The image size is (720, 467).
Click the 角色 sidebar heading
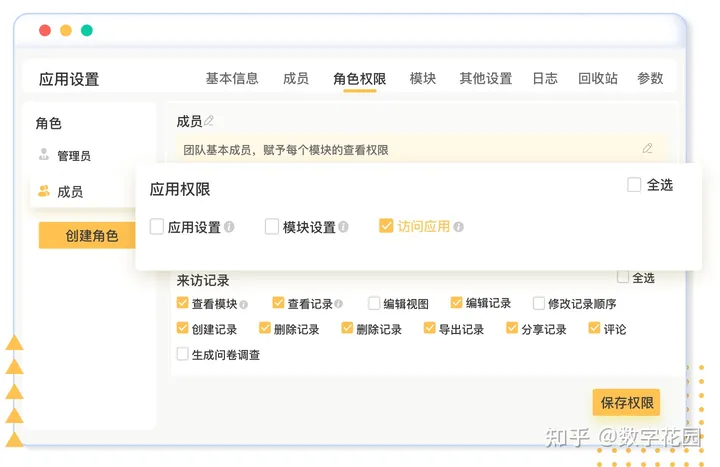[x=49, y=123]
